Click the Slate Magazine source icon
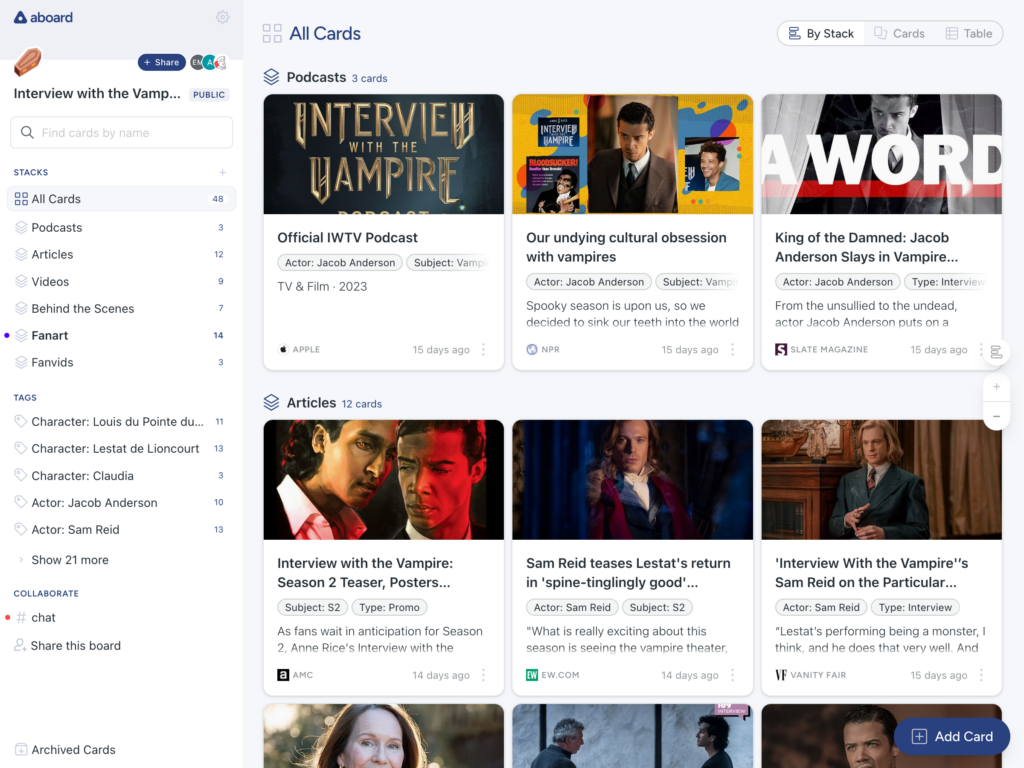Screen dimensions: 1024x768 tap(780, 349)
